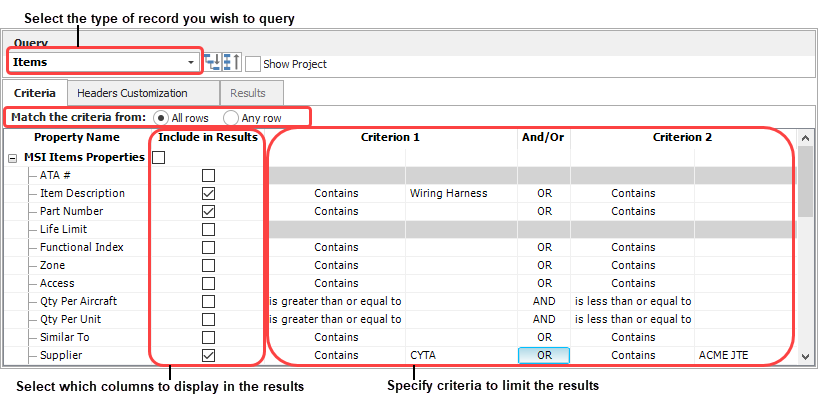This screenshot has width=818, height=394.
Task: Click Criterion 1 value field for Part Number
Action: (461, 211)
